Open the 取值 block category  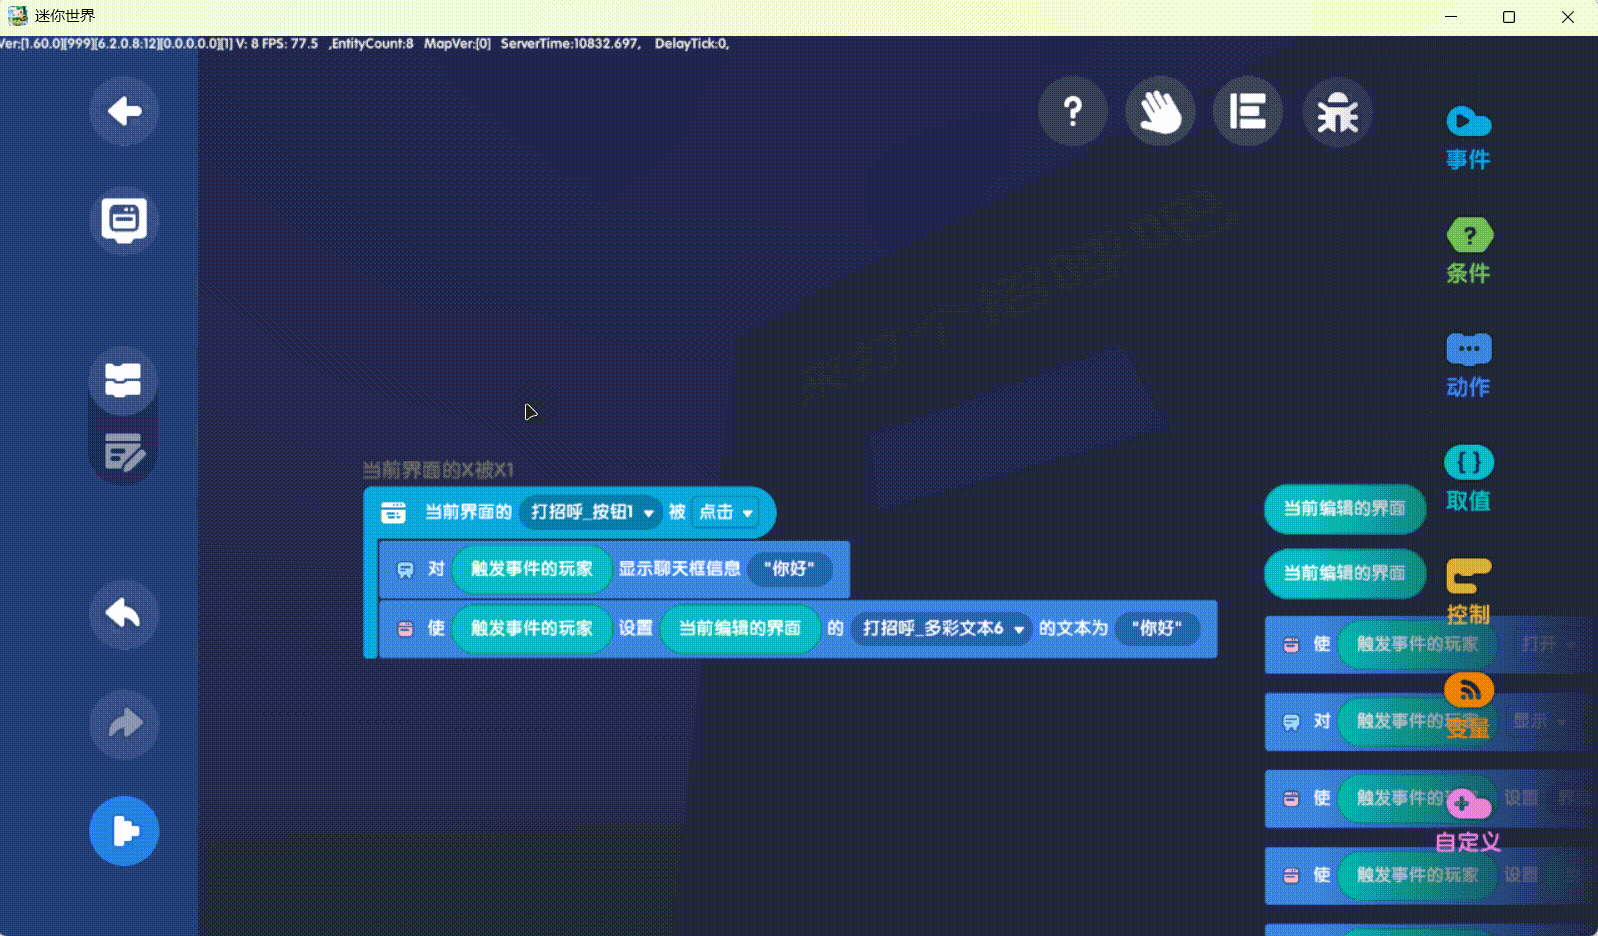click(1468, 480)
